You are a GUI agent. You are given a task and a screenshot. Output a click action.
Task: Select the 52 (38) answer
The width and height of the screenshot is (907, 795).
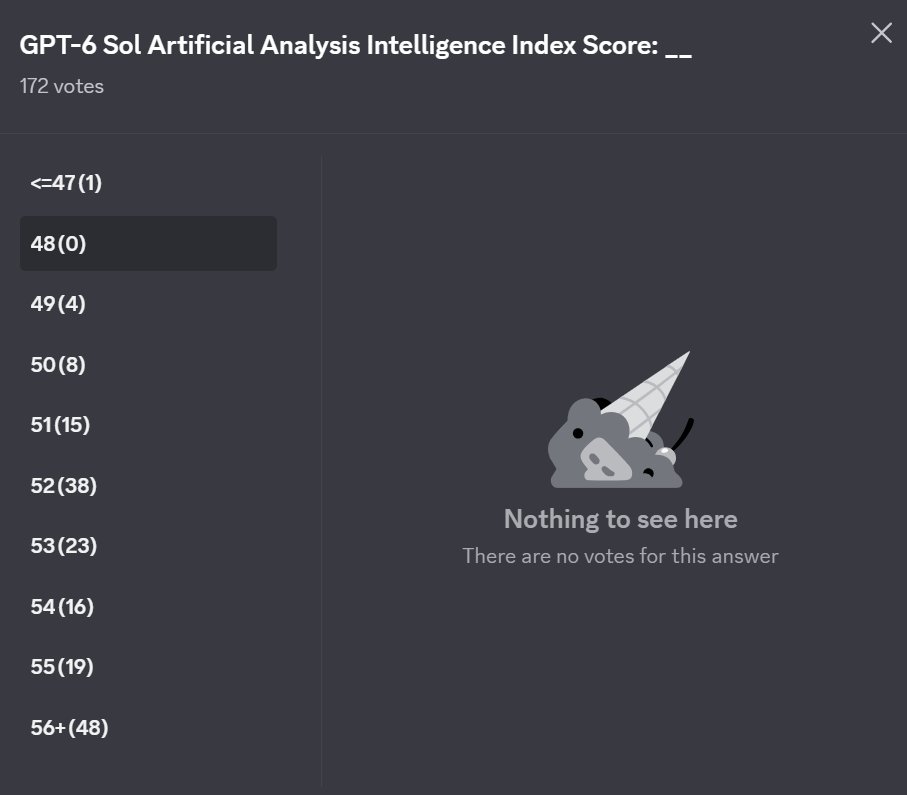[148, 485]
